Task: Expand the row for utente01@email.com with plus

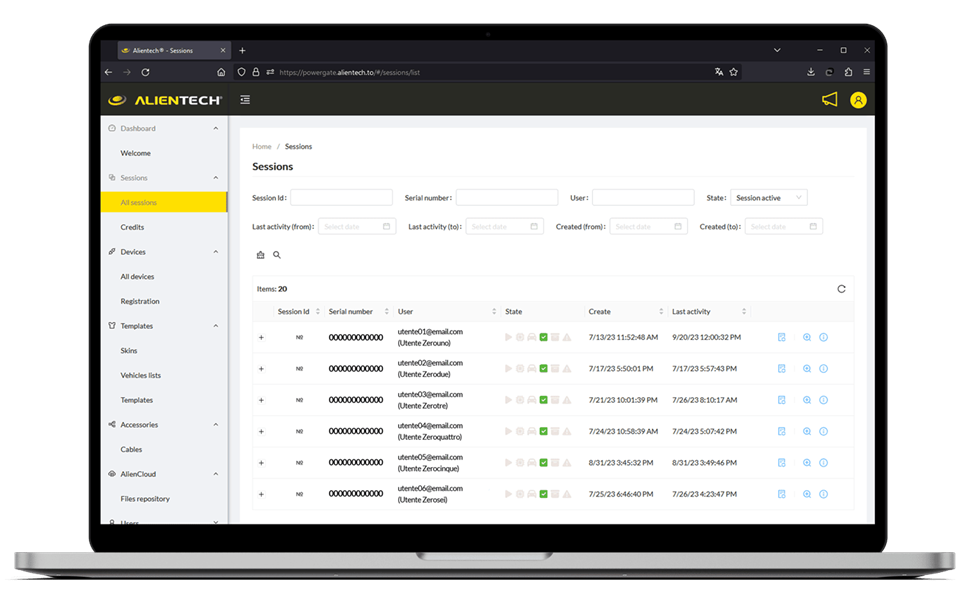Action: pyautogui.click(x=262, y=338)
